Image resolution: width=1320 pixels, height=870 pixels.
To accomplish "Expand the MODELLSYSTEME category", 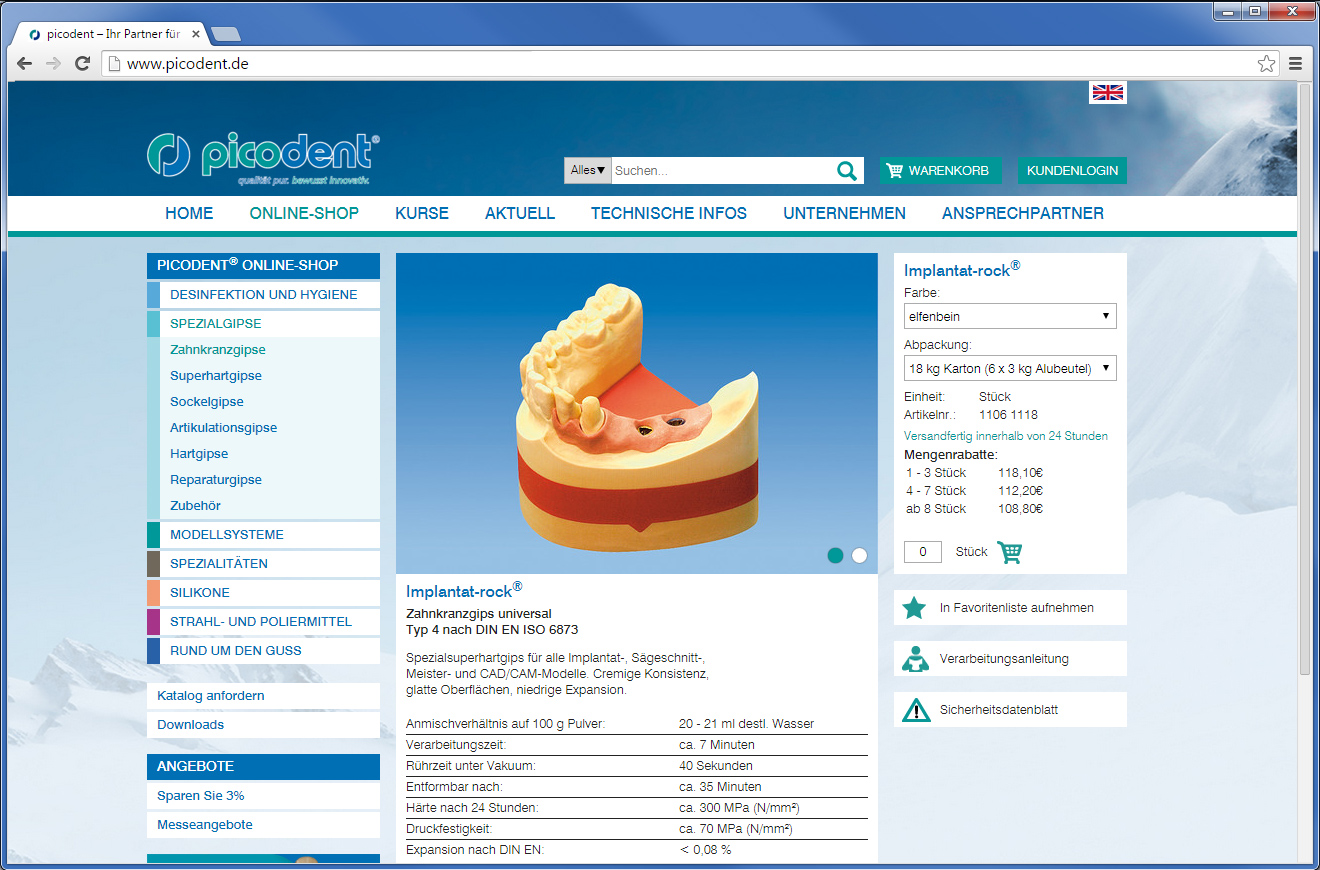I will pos(263,535).
